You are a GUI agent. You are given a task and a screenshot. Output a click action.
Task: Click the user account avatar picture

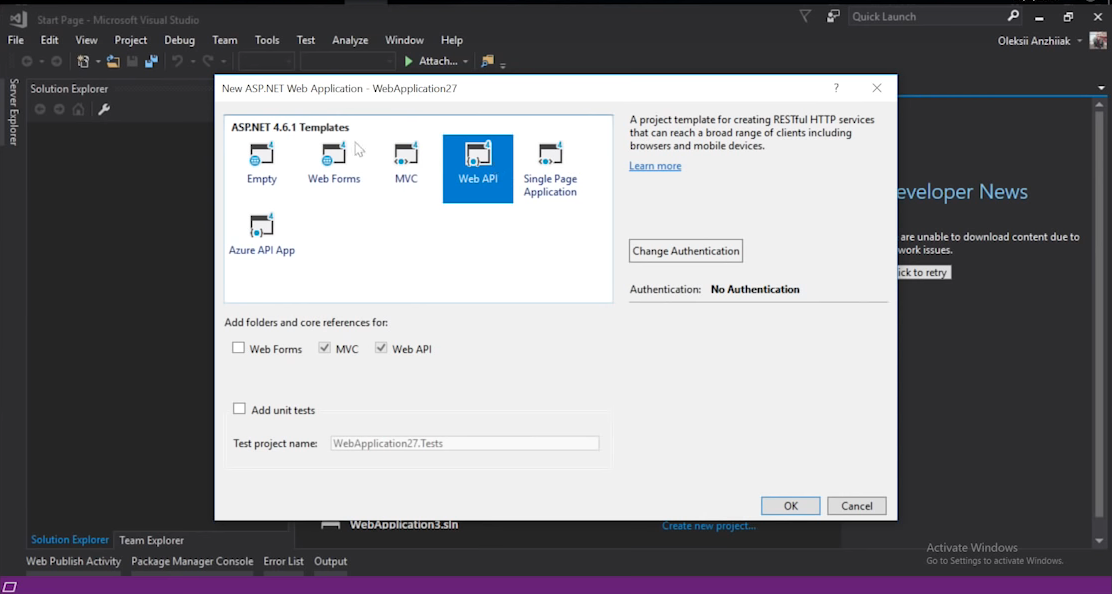click(1098, 40)
